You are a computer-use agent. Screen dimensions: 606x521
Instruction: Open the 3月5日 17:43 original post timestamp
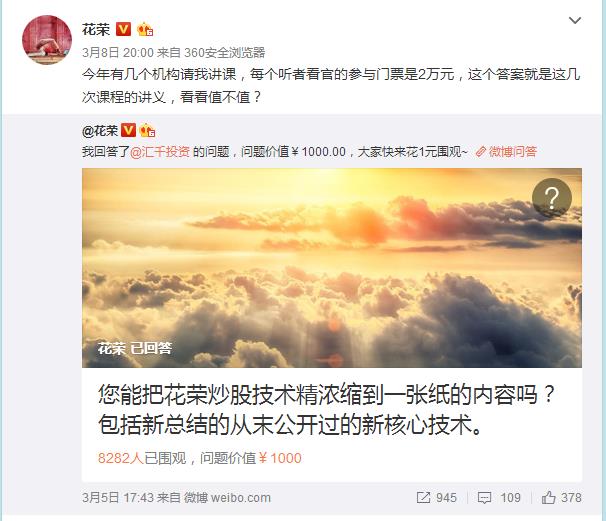point(117,497)
